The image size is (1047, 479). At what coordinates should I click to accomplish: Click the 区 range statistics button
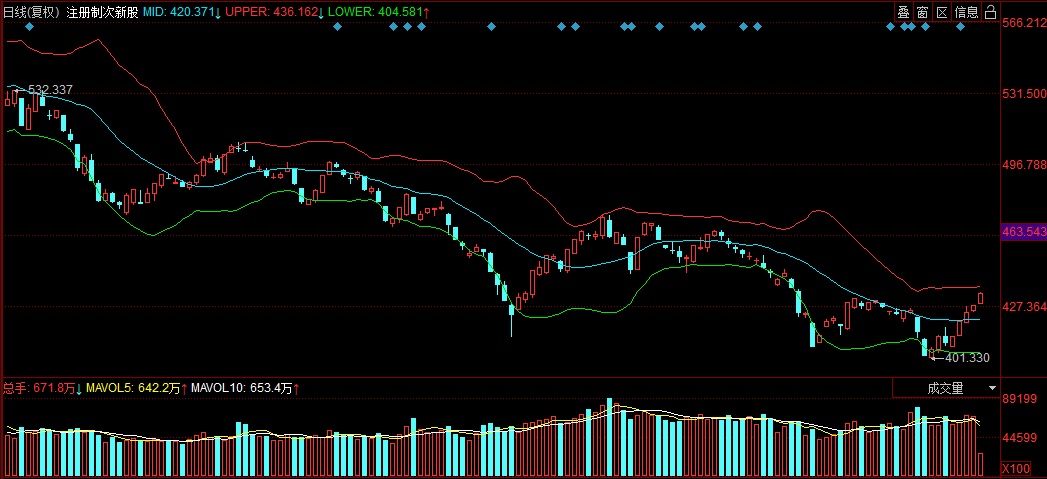[x=942, y=11]
